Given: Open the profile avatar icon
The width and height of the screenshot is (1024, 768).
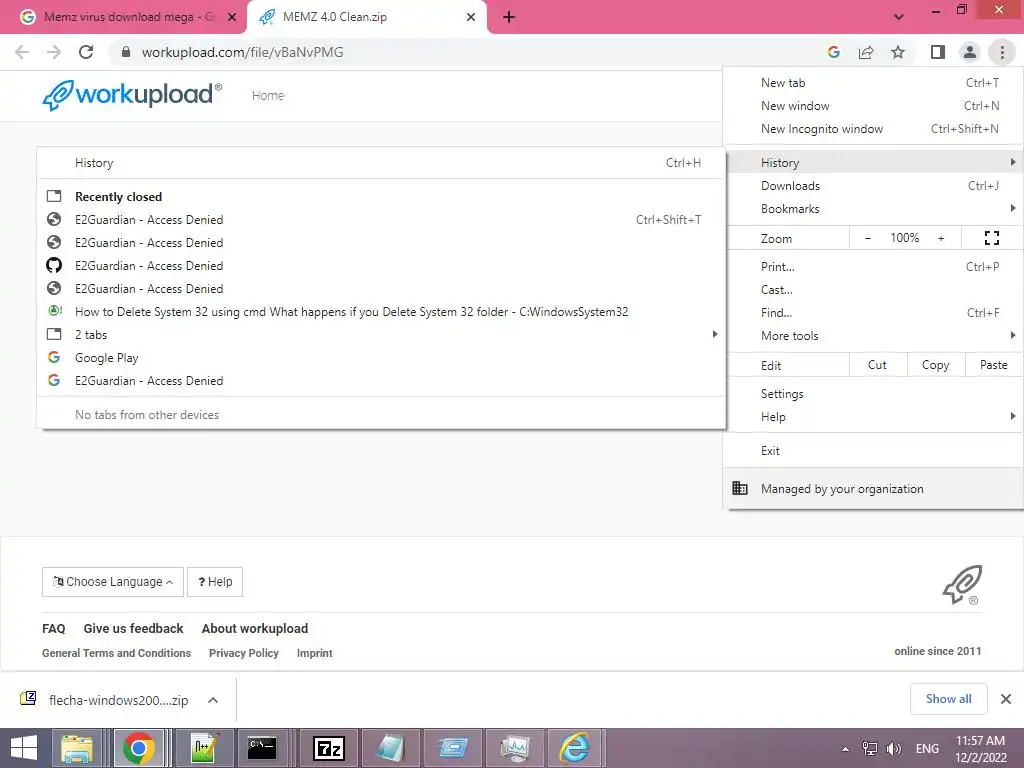Looking at the screenshot, I should (970, 52).
